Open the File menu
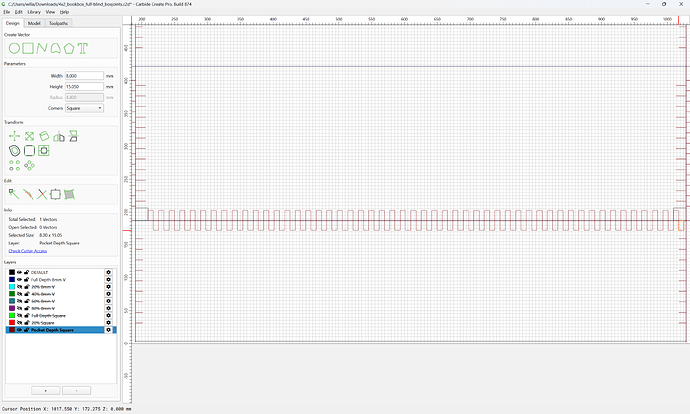This screenshot has width=690, height=414. point(7,12)
